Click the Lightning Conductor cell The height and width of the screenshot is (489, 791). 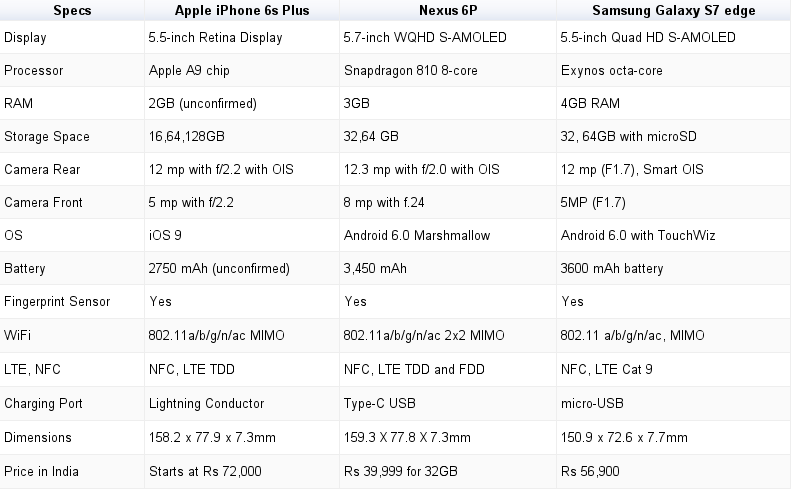pos(206,404)
